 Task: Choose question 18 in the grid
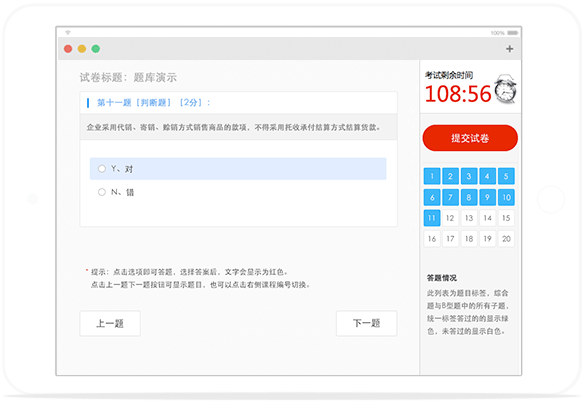coord(469,239)
